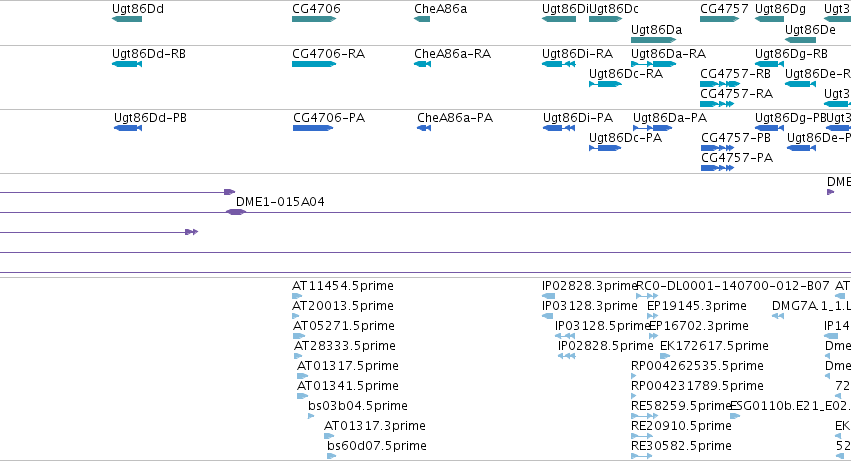The height and width of the screenshot is (461, 851).
Task: Click protein CheA86a-PA
Action: point(424,128)
